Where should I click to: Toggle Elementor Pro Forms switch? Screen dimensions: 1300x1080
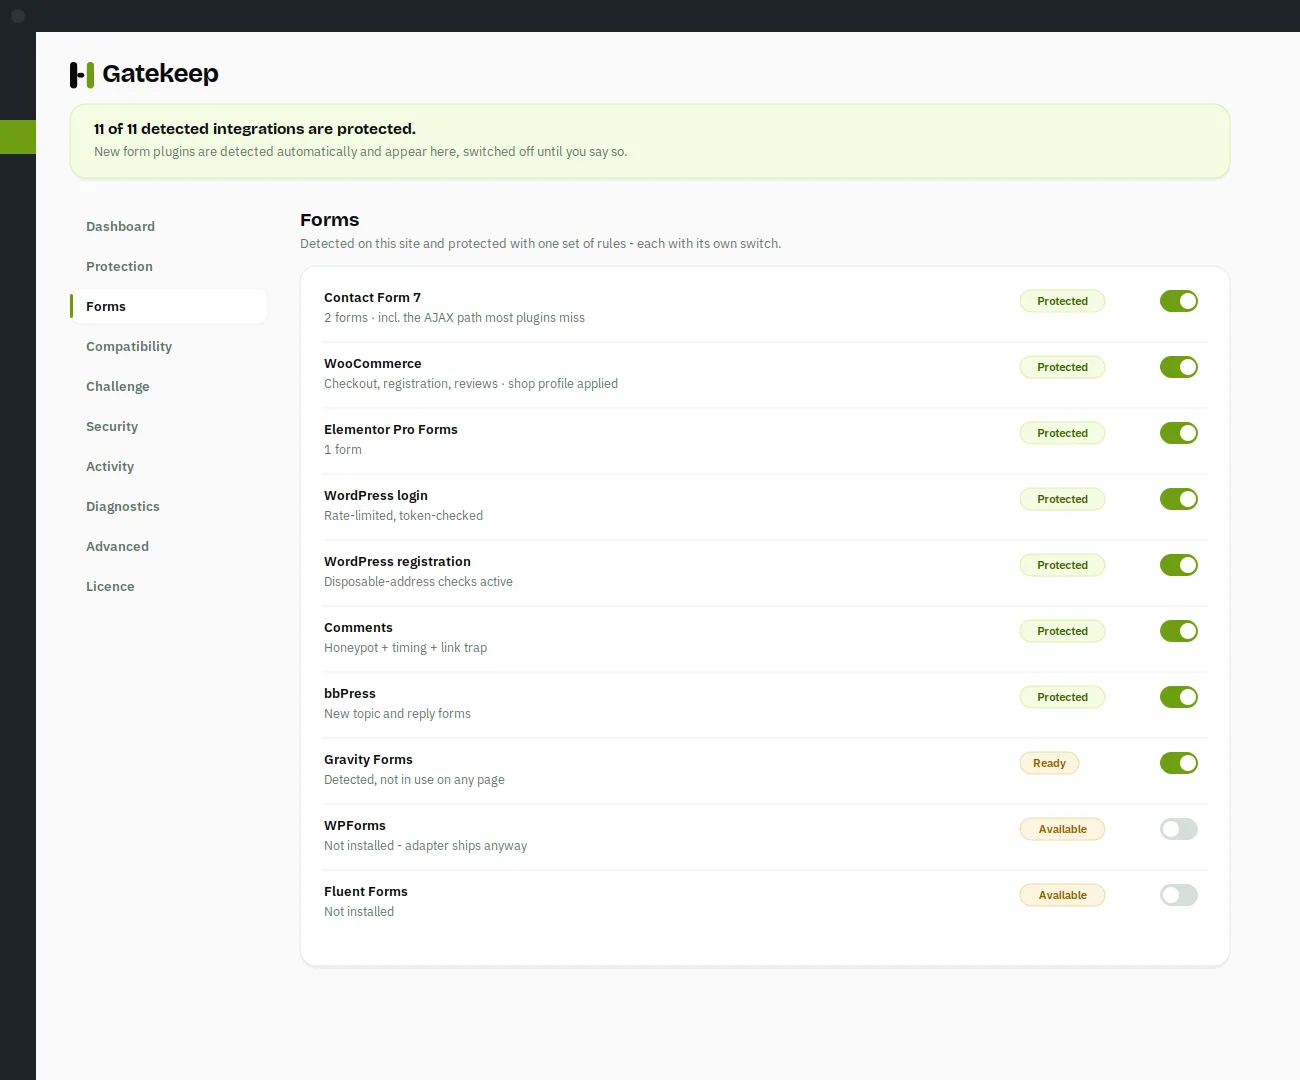point(1179,433)
